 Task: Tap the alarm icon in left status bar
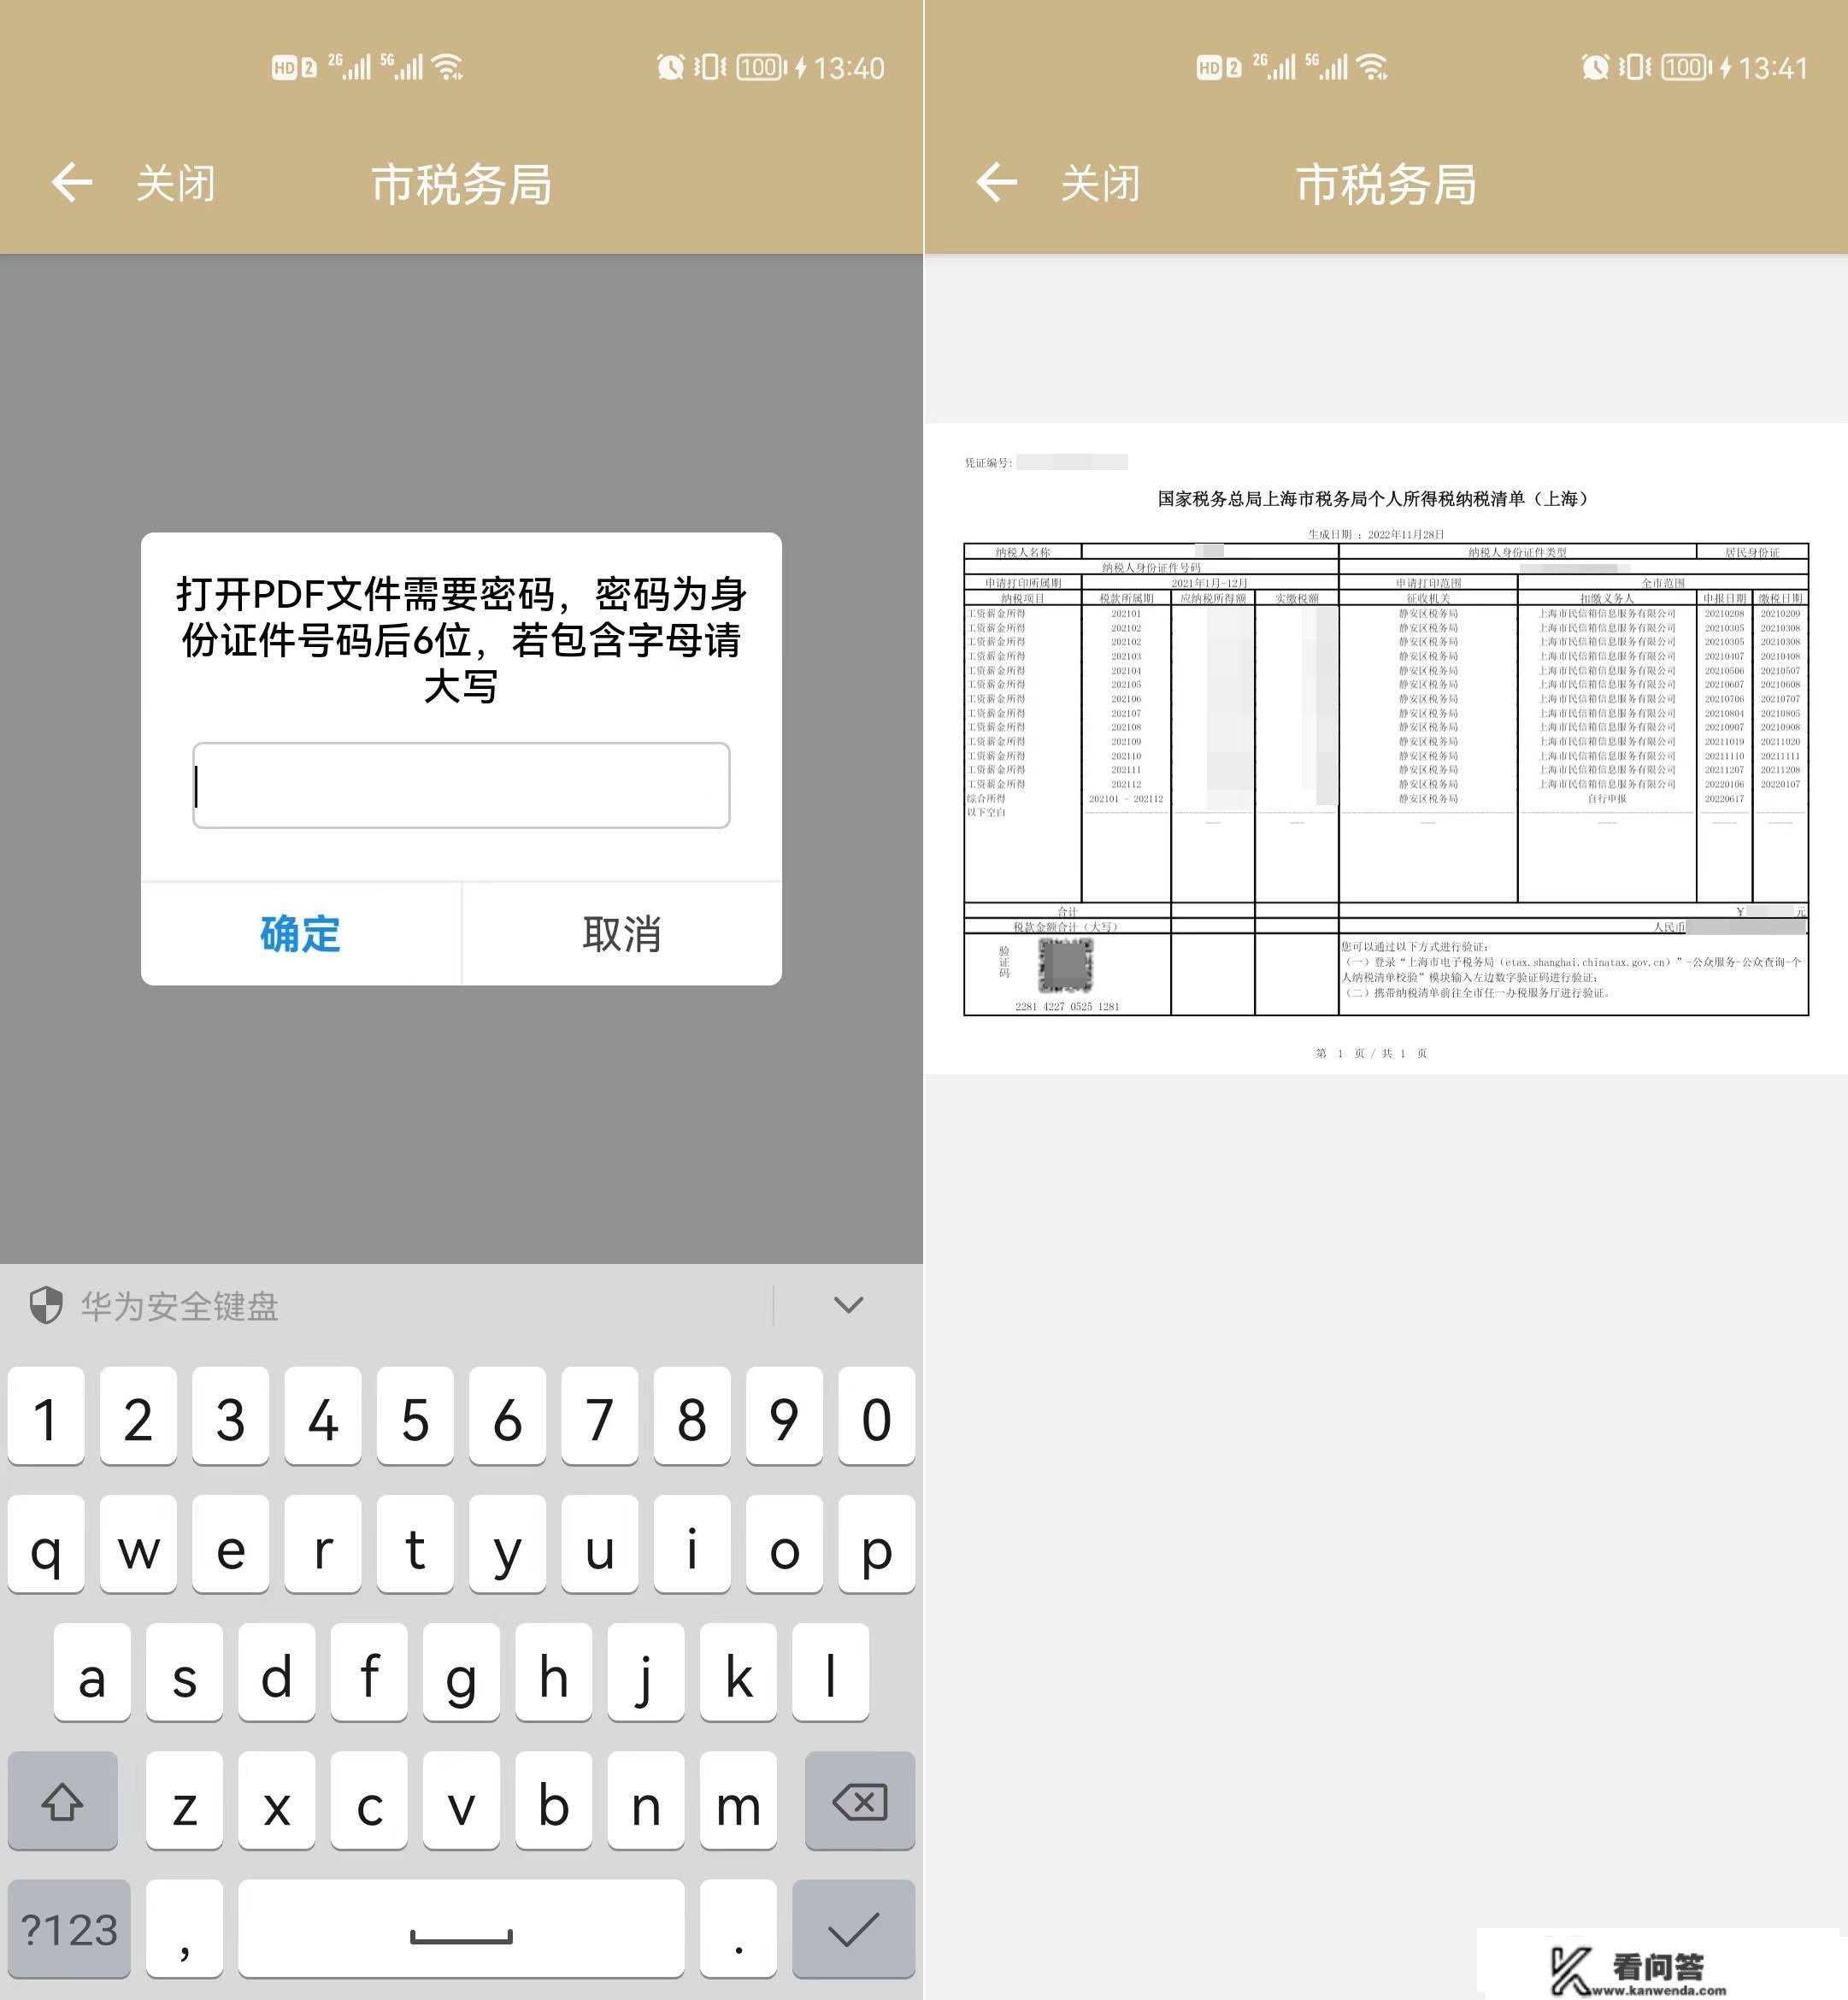coord(670,67)
